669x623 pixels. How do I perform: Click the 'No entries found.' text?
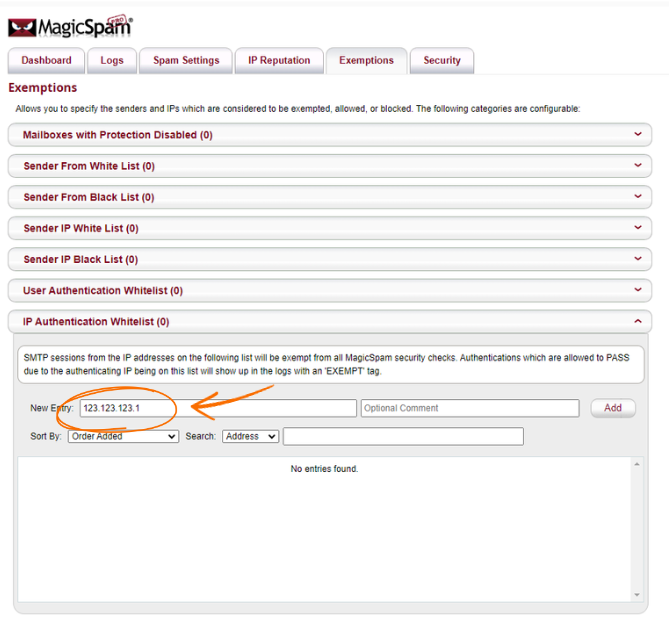pyautogui.click(x=324, y=469)
